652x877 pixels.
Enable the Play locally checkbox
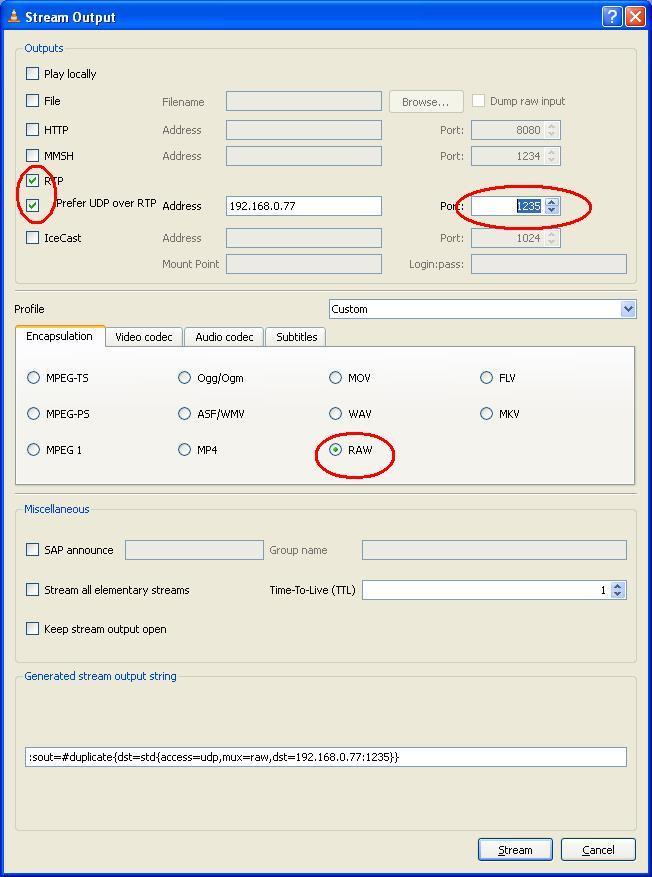(32, 74)
